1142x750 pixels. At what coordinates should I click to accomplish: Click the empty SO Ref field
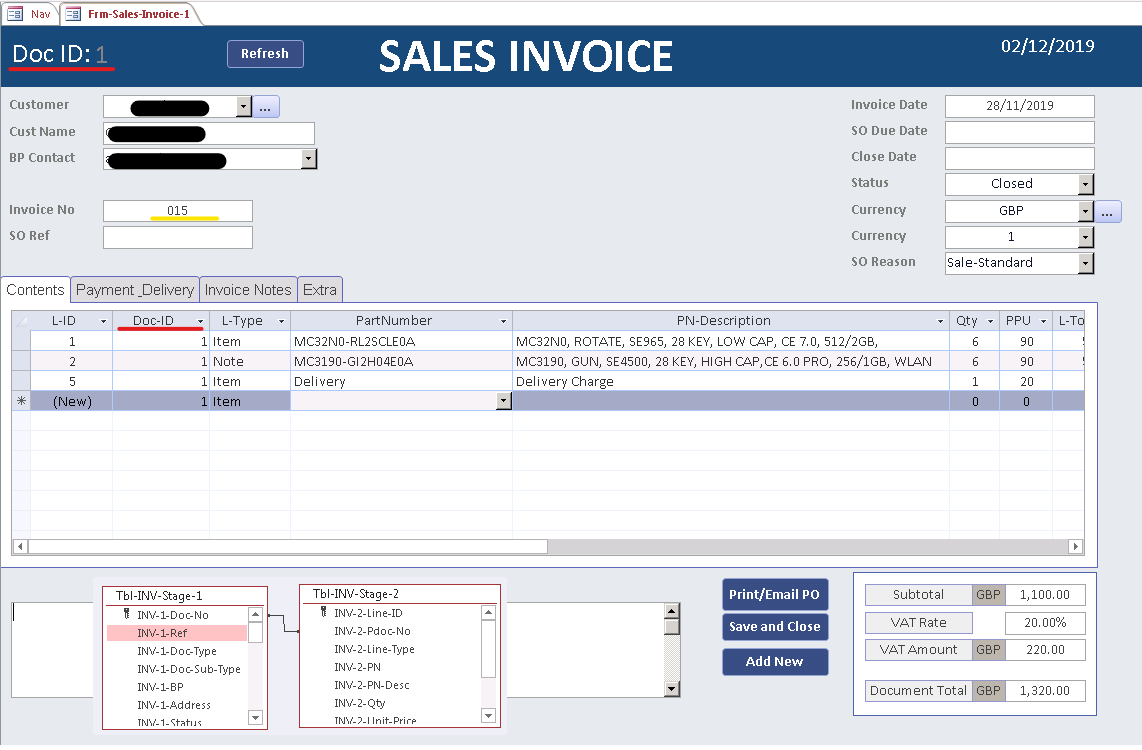click(178, 237)
